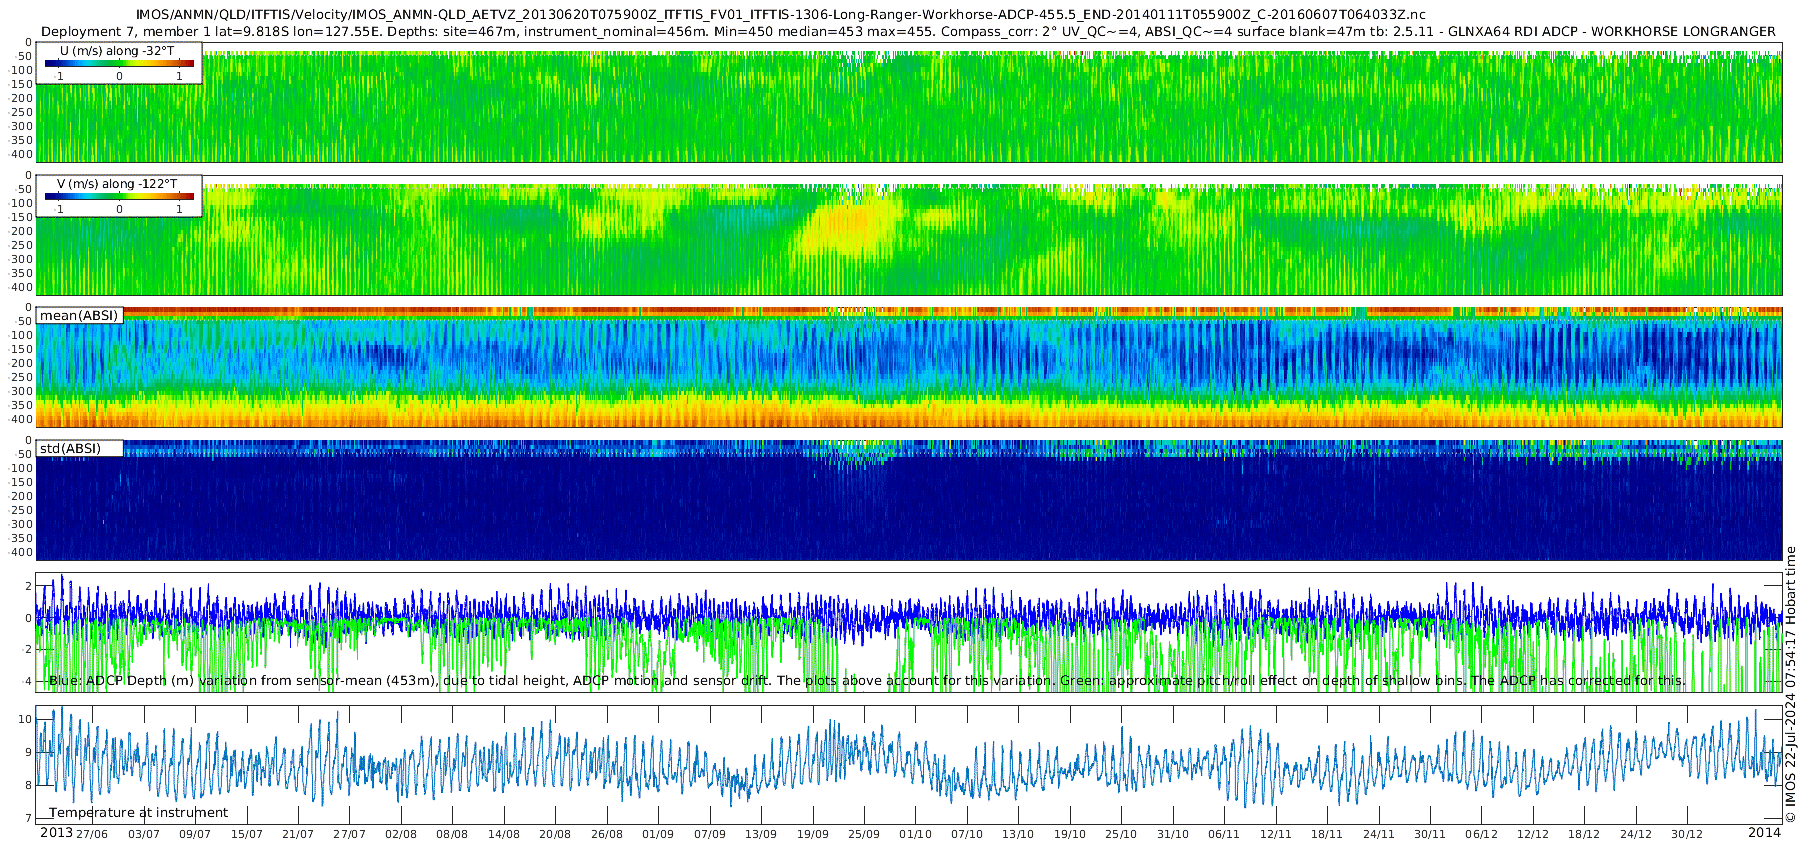This screenshot has height=850, width=1800.
Task: Click the 27/06 date tick label
Action: point(92,834)
